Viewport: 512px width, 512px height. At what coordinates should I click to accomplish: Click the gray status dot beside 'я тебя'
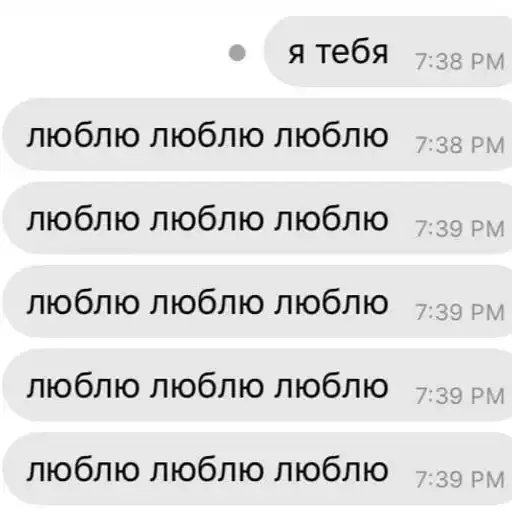237,53
